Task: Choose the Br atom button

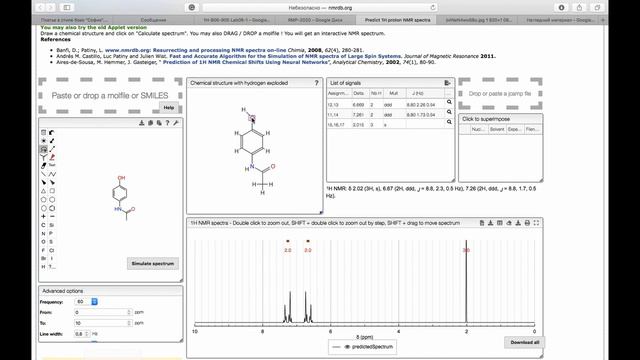Action: pyautogui.click(x=43, y=258)
